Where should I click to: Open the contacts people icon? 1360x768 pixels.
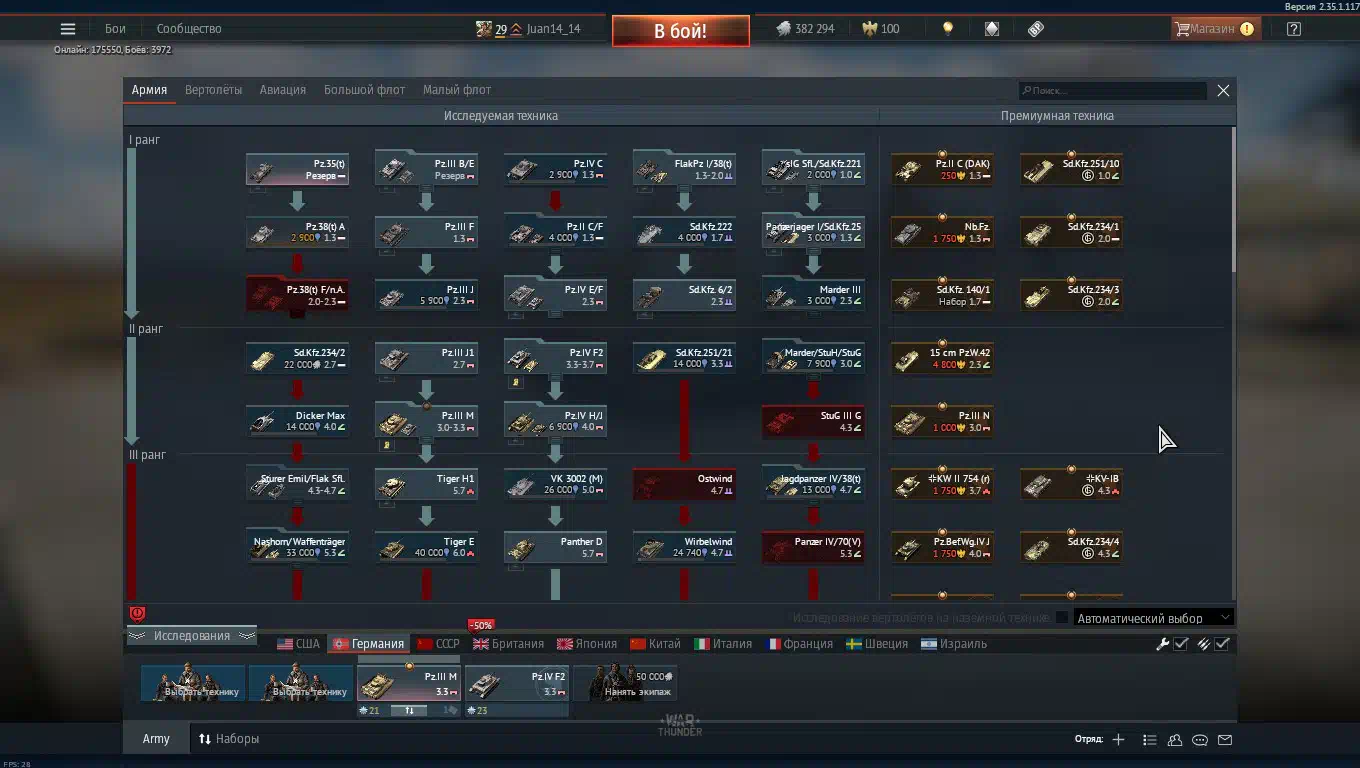(1175, 740)
